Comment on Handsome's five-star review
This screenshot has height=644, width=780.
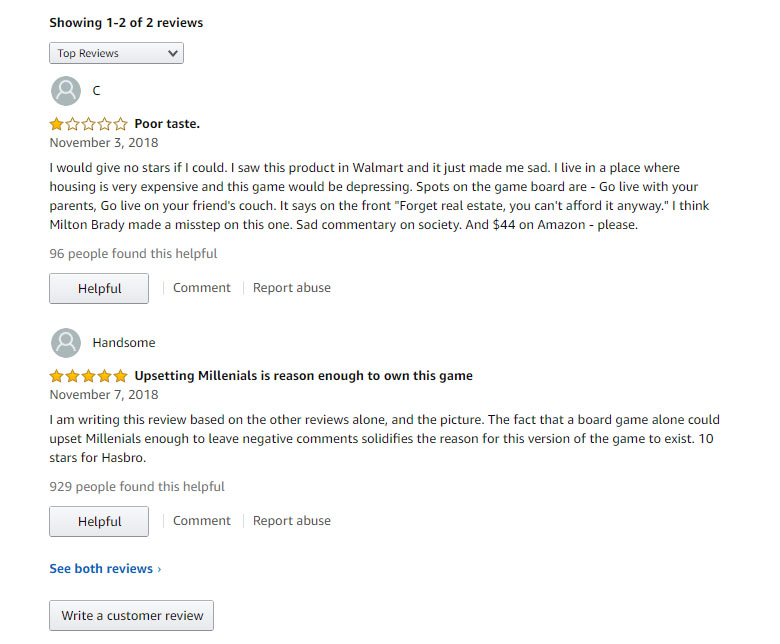click(x=201, y=521)
